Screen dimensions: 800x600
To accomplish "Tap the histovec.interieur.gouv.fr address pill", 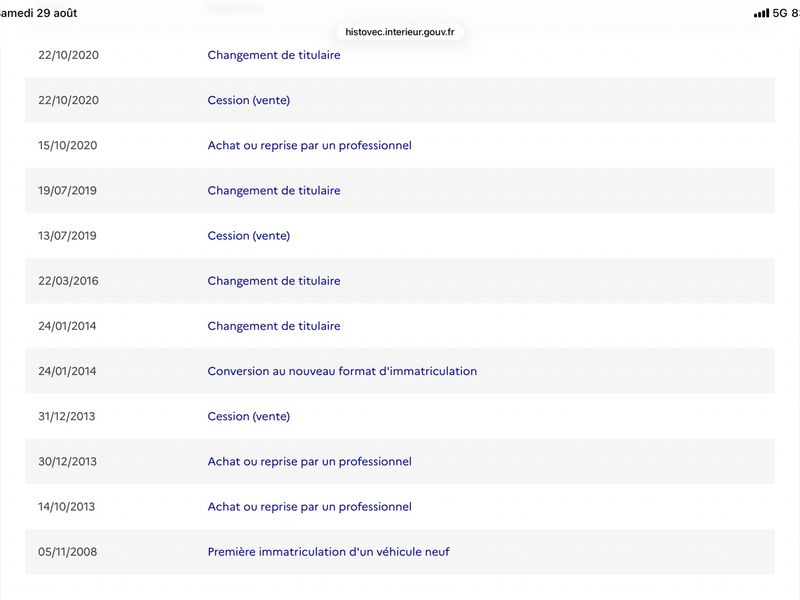I will [x=399, y=32].
